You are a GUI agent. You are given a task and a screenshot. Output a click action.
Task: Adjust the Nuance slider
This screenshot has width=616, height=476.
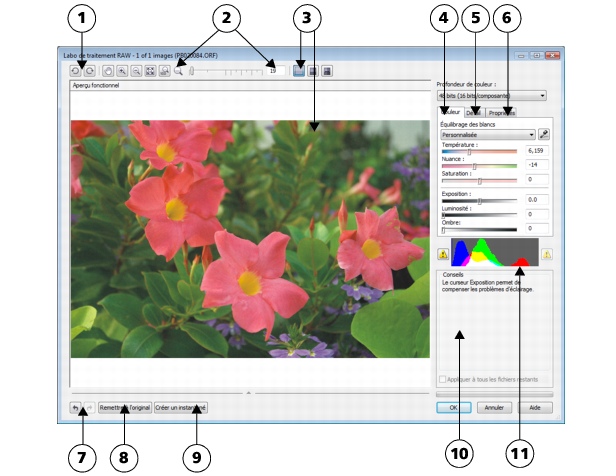pyautogui.click(x=479, y=166)
